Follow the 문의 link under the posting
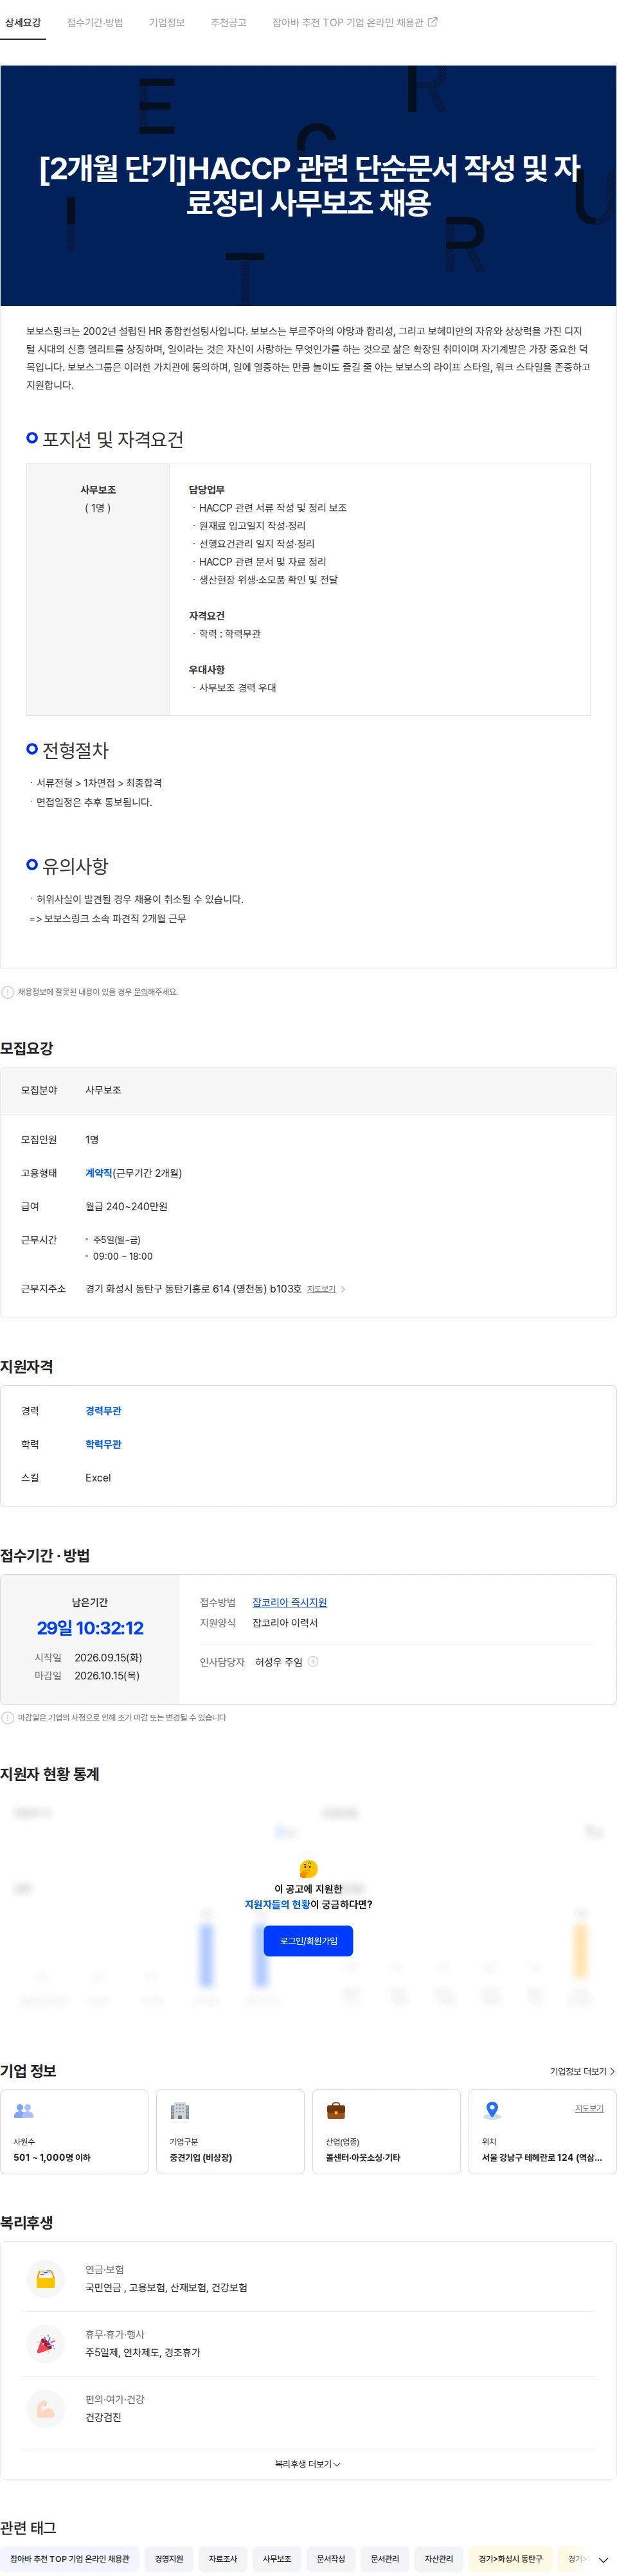 [140, 992]
